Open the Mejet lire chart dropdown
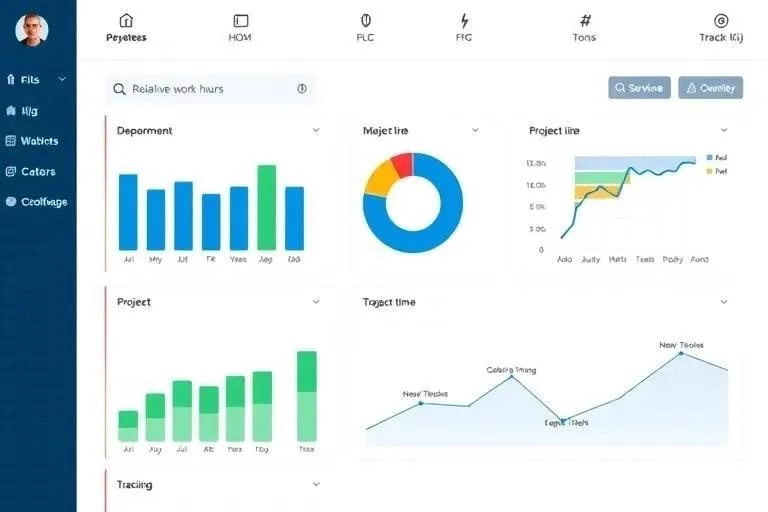 tap(475, 130)
